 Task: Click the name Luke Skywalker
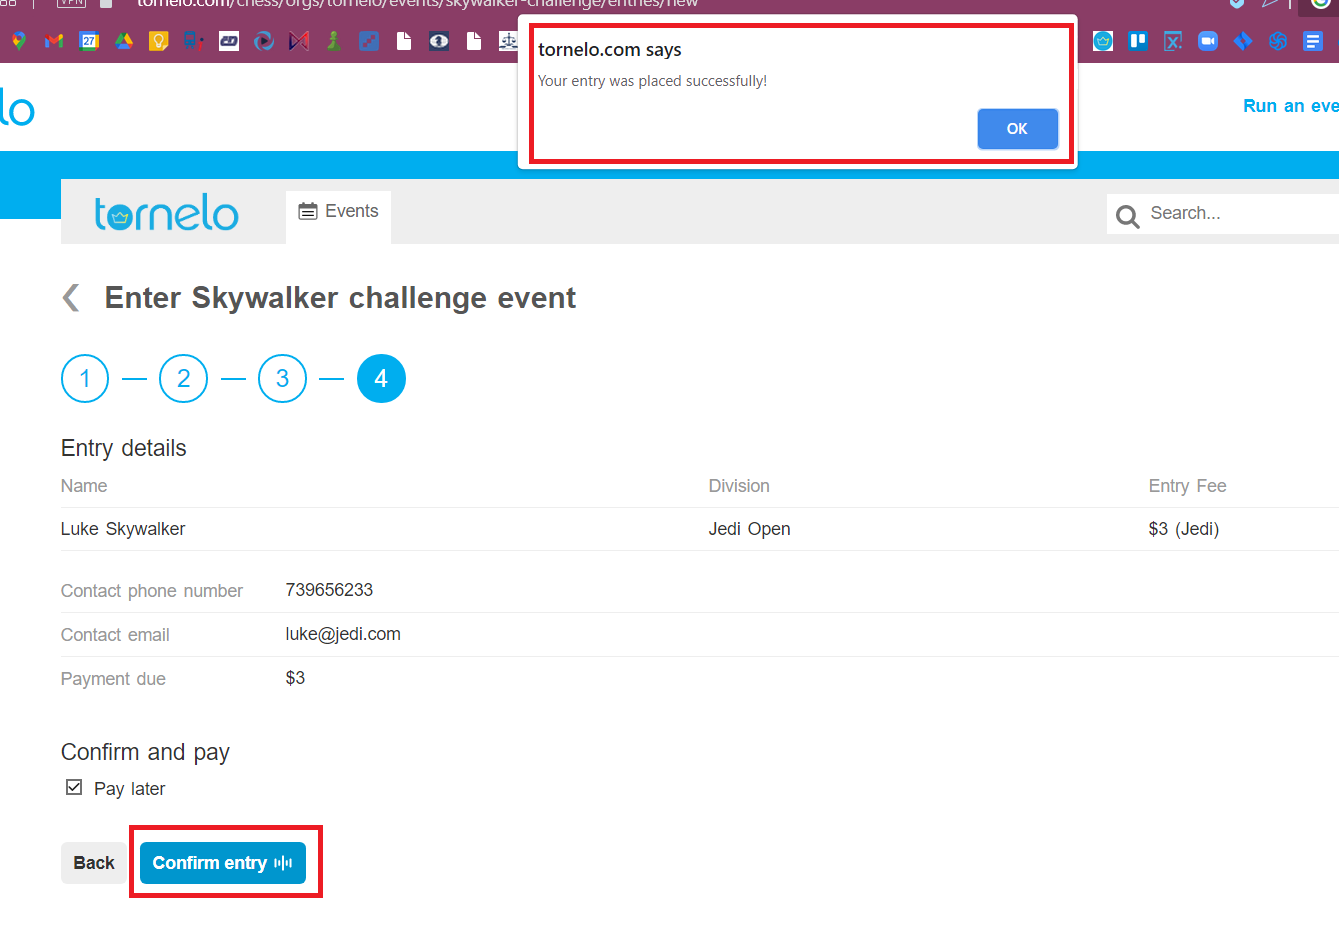tap(123, 529)
